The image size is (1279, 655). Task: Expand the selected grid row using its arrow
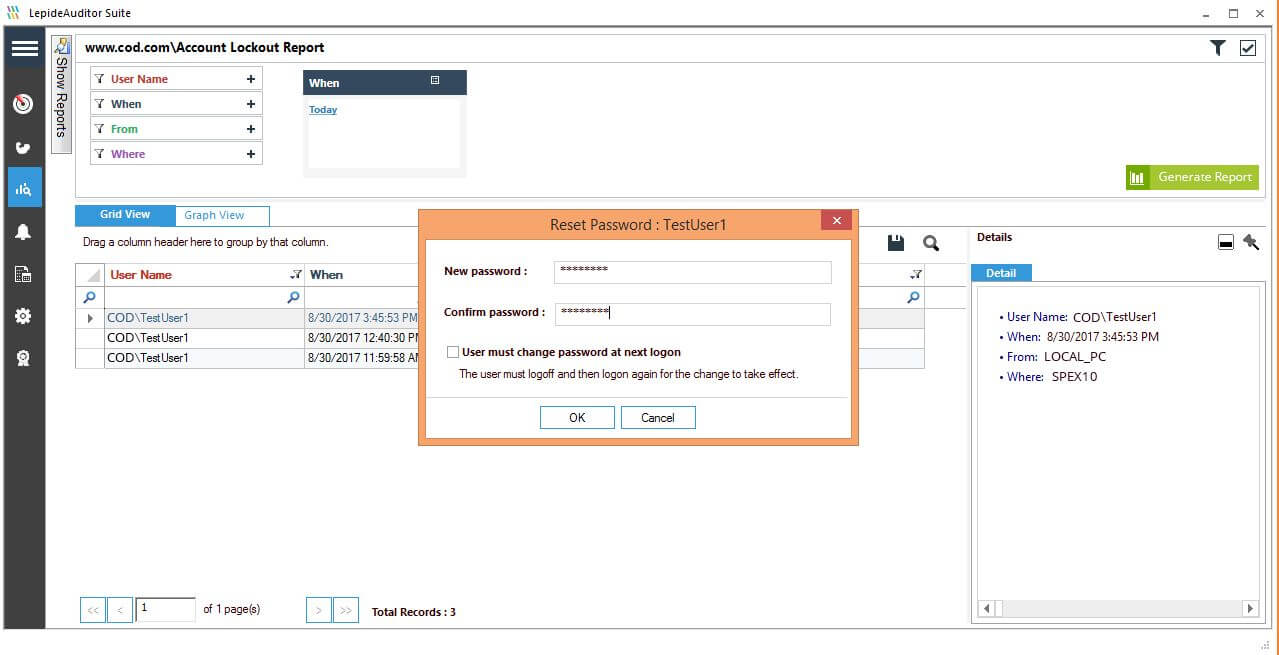90,318
